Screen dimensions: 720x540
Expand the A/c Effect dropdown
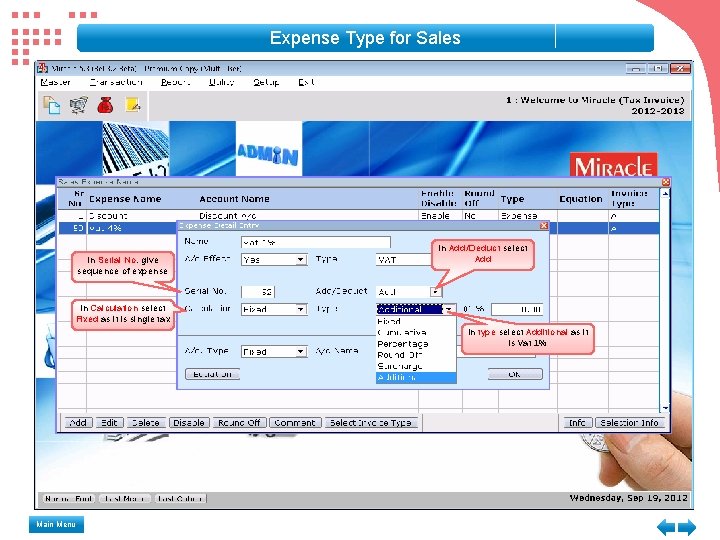point(300,260)
